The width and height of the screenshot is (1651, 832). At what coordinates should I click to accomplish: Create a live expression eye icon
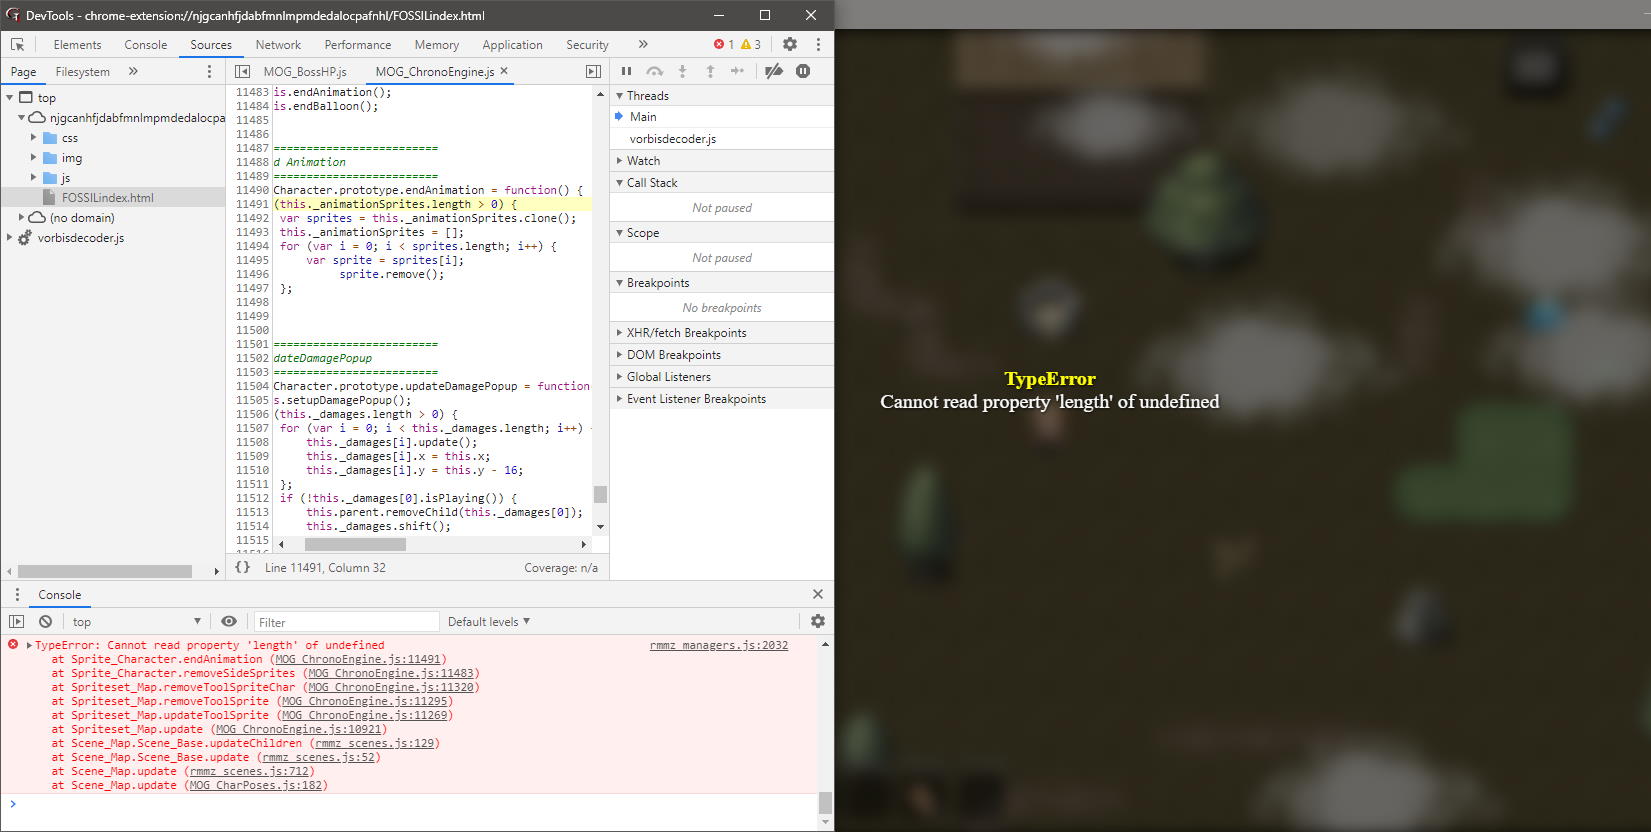229,621
